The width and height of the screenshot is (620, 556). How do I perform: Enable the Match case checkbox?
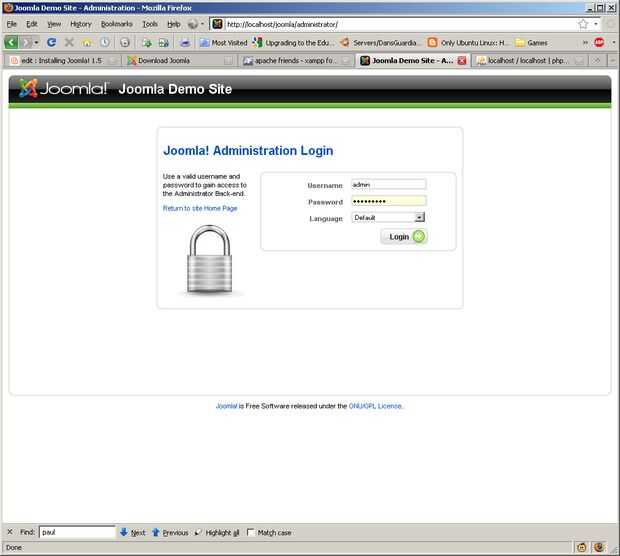tap(250, 532)
